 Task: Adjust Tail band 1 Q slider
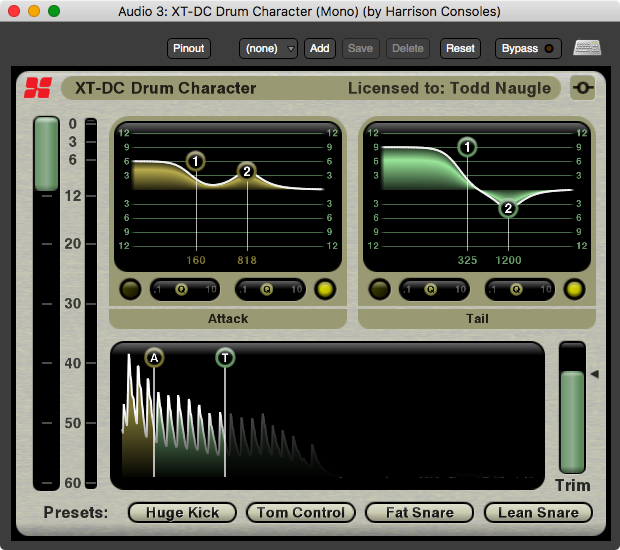coord(434,289)
